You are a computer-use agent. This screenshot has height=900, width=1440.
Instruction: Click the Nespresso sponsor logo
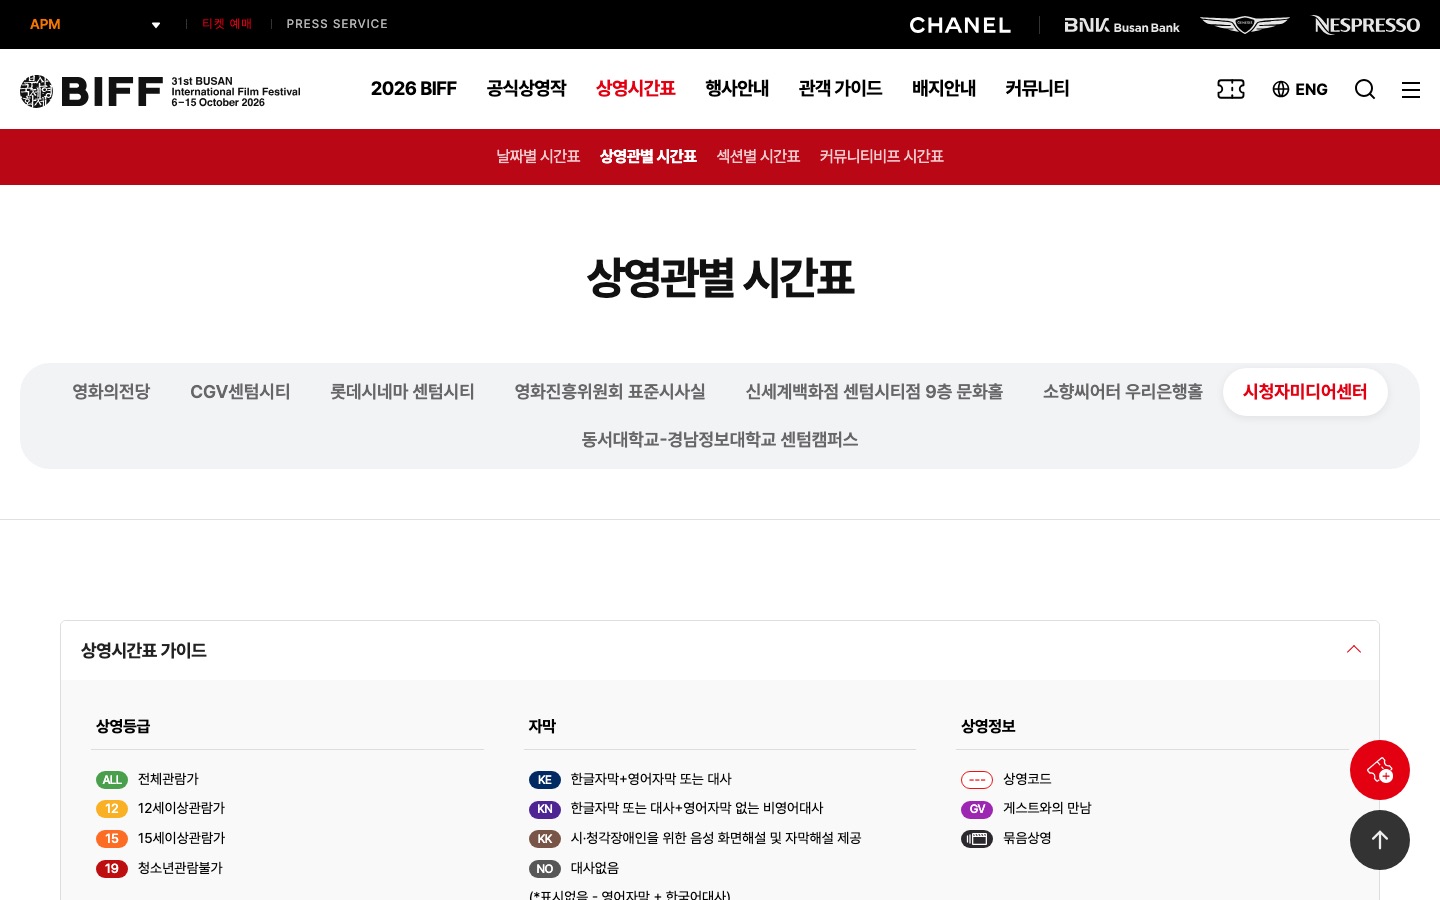pyautogui.click(x=1366, y=24)
